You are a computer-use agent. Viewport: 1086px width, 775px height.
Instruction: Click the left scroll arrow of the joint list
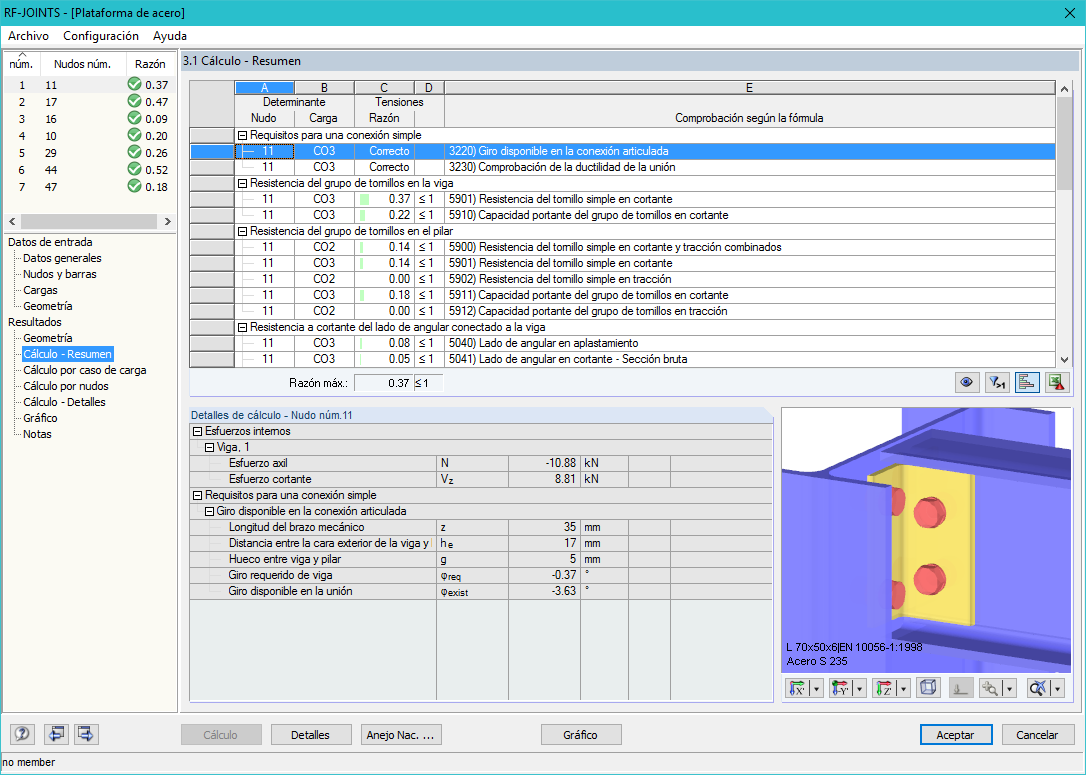click(12, 222)
